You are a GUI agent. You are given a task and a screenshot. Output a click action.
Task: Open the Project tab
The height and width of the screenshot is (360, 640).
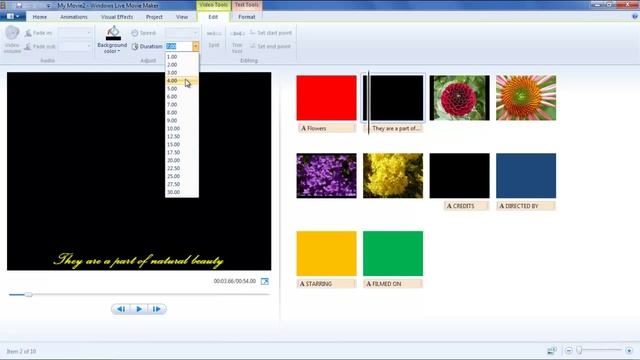[154, 17]
